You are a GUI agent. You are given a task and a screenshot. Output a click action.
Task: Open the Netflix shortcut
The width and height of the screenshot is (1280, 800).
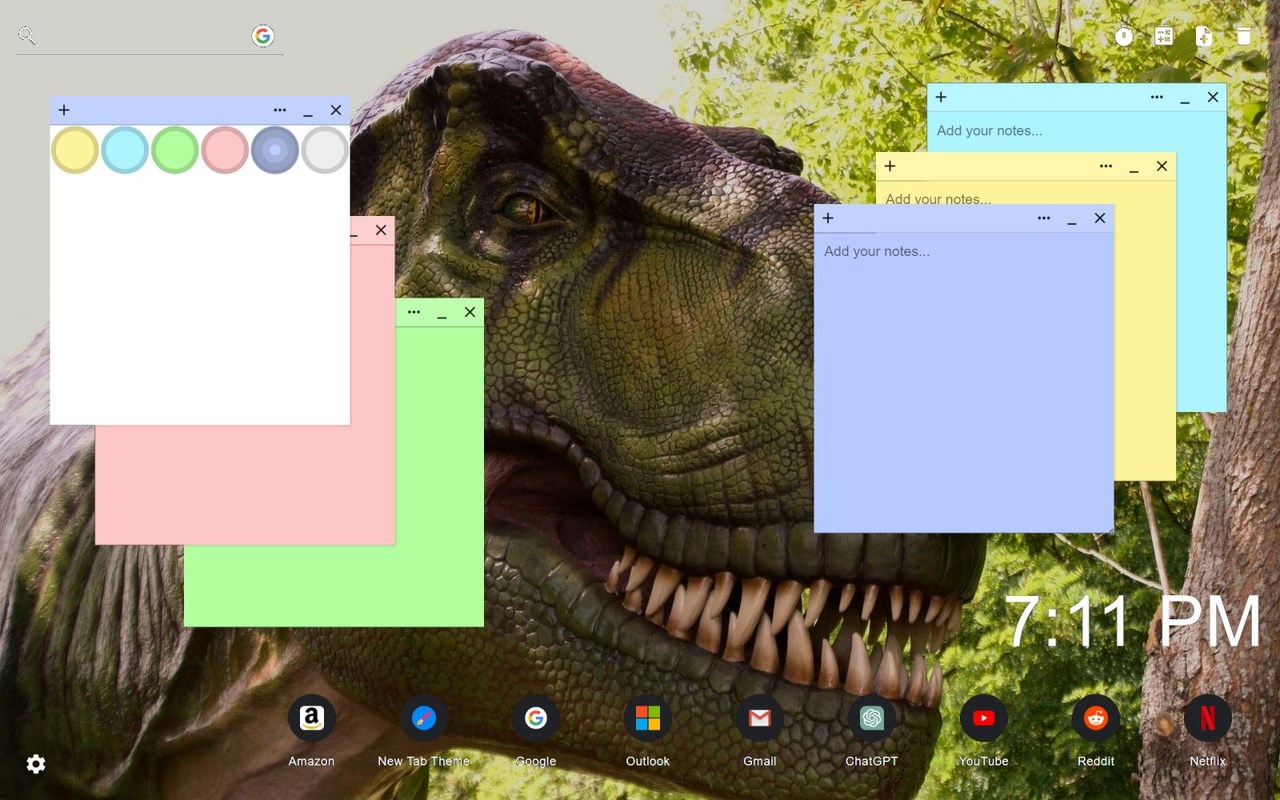coord(1208,718)
